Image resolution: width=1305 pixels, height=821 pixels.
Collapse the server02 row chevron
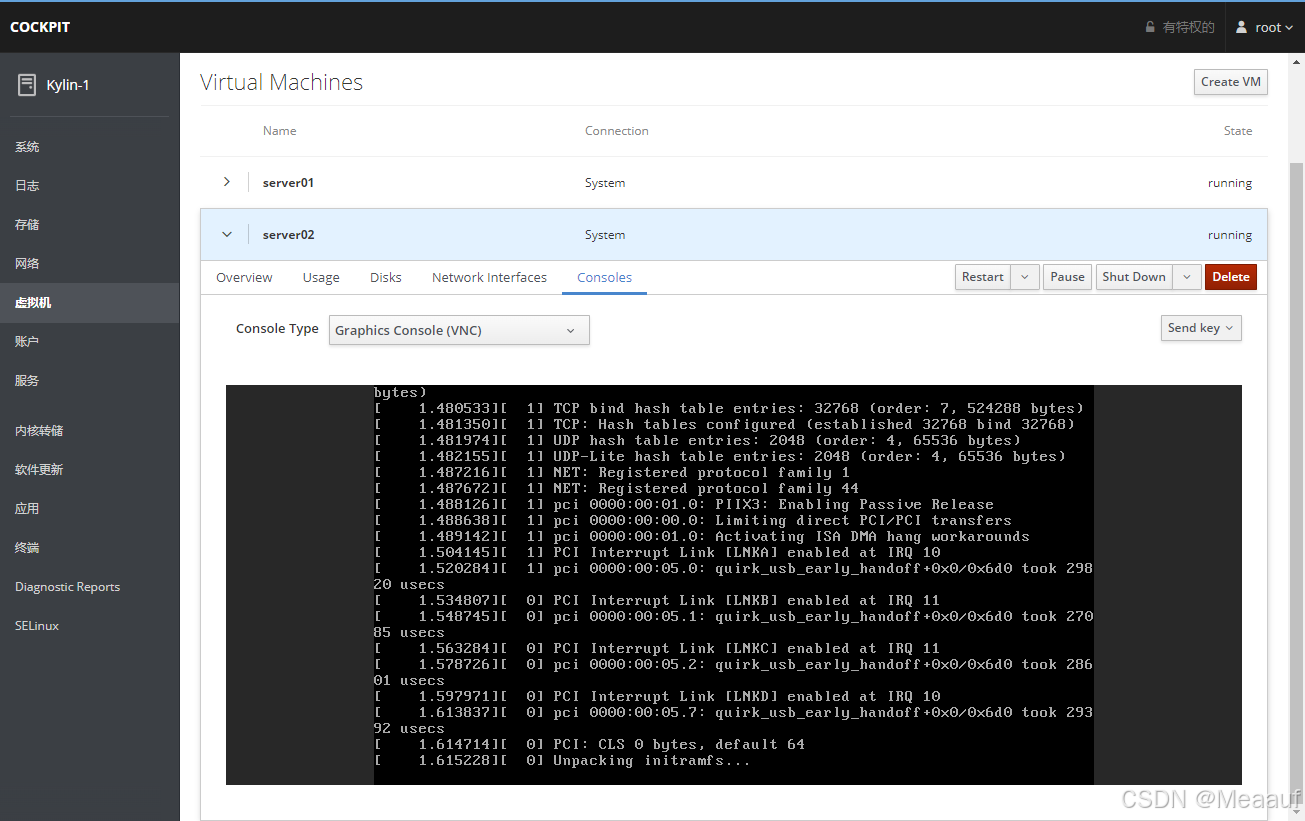point(227,234)
